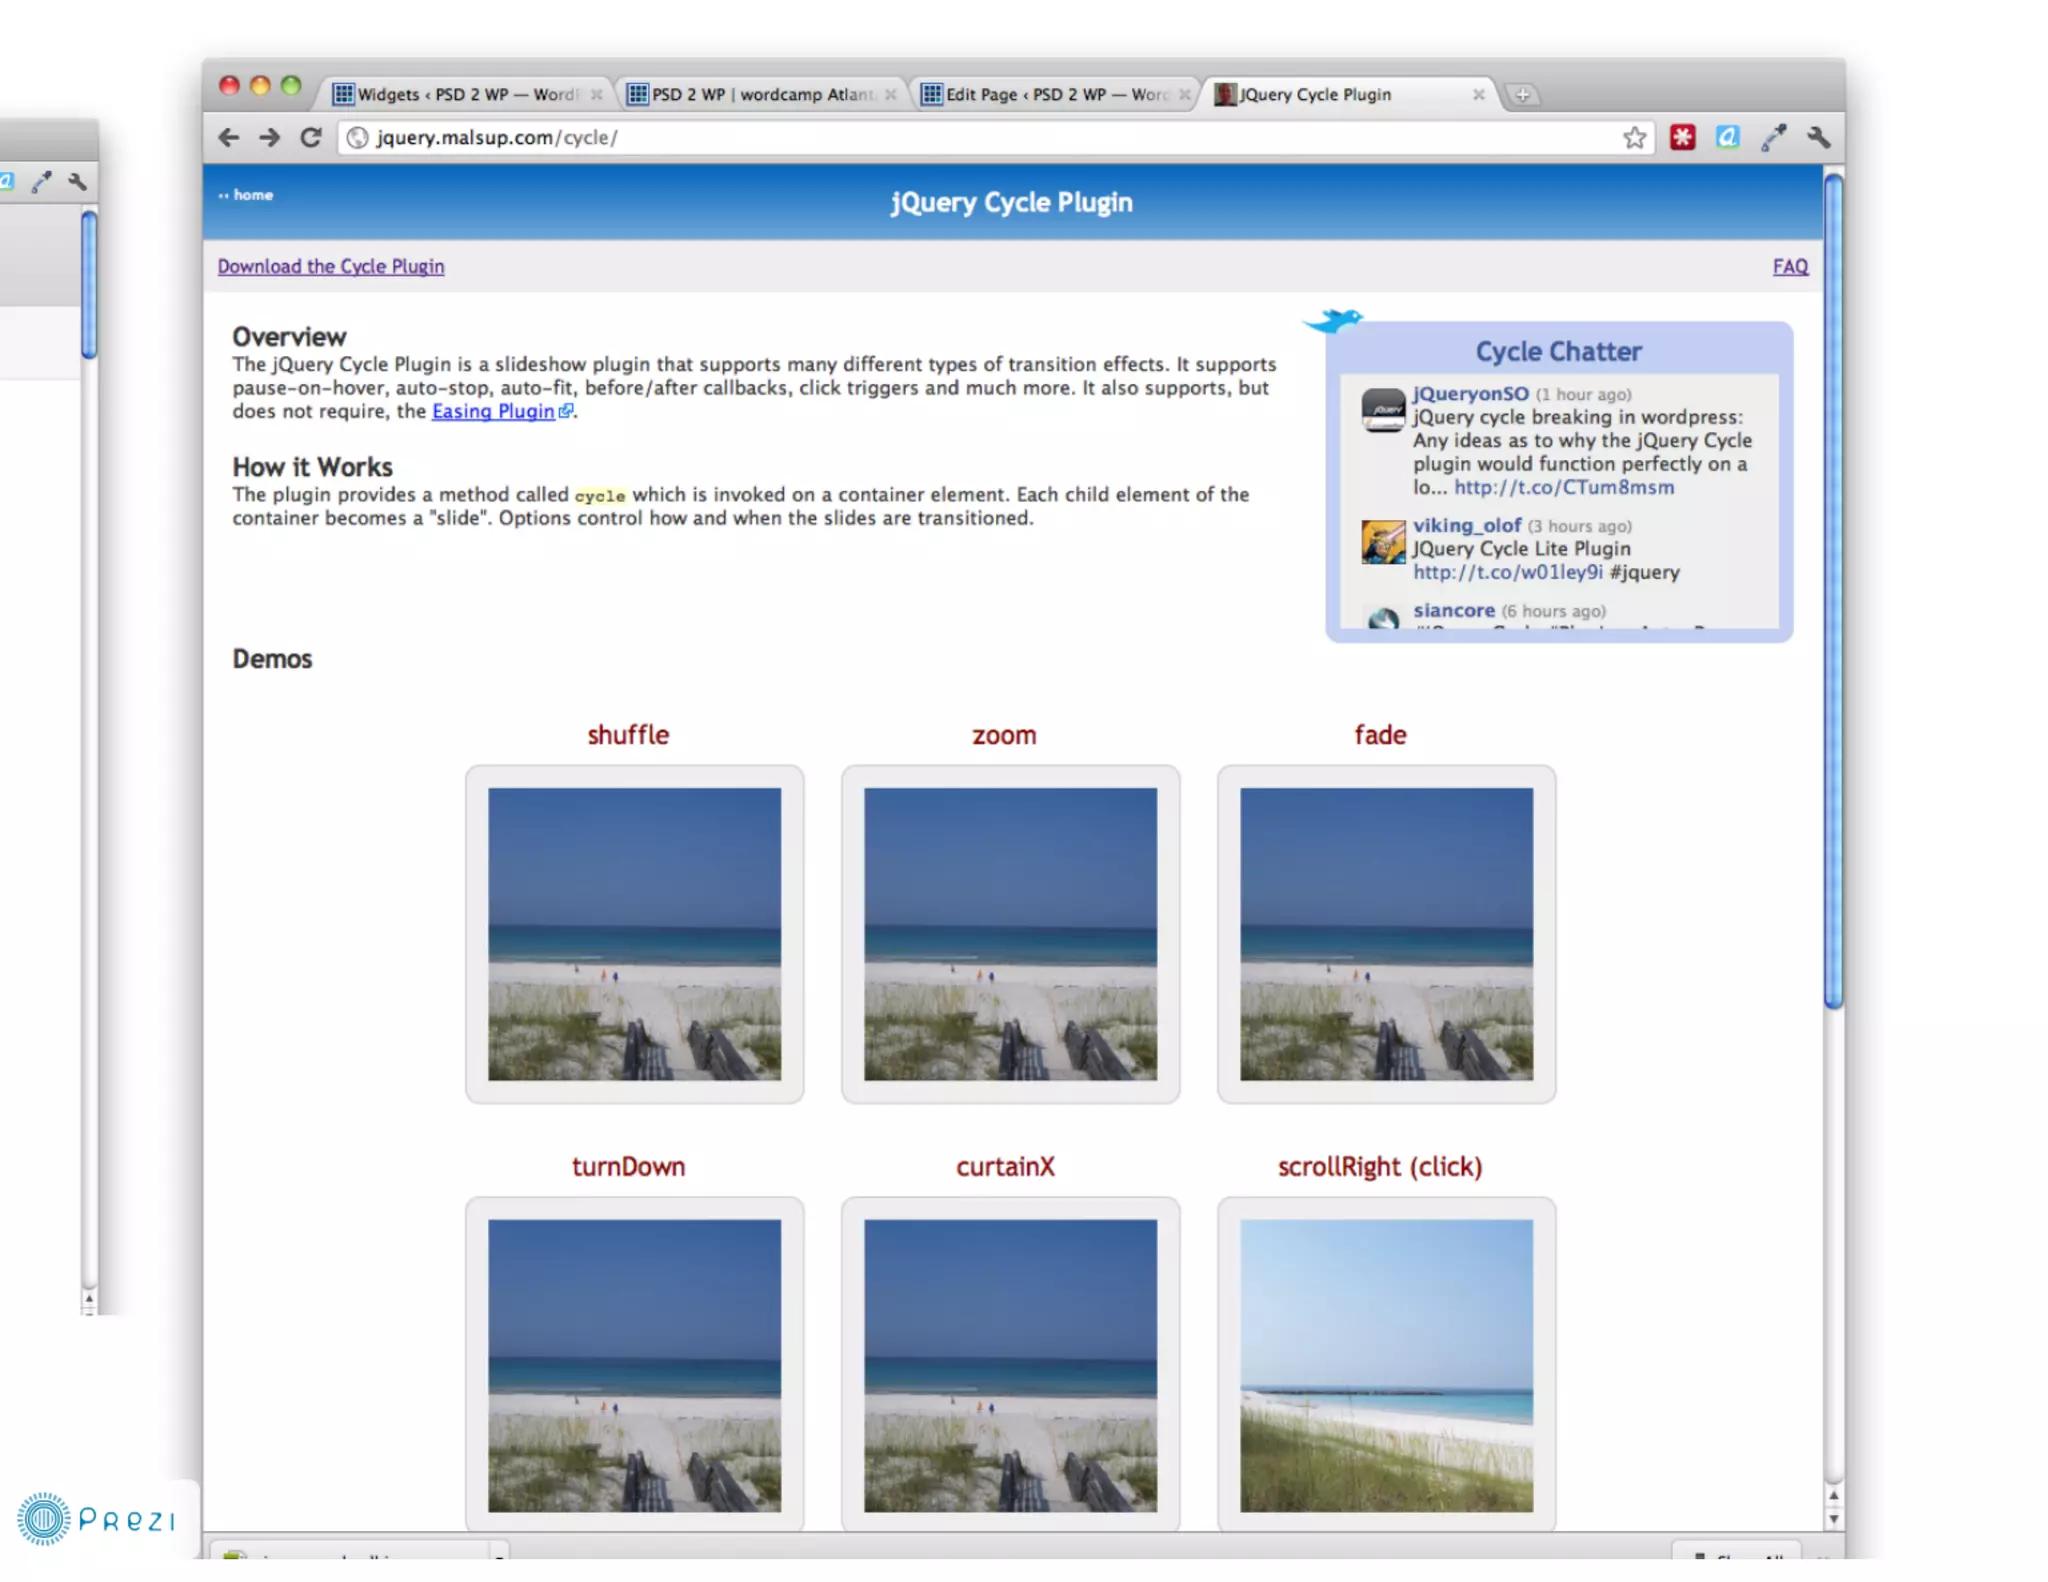
Task: Click the browser back arrow
Action: [x=229, y=137]
